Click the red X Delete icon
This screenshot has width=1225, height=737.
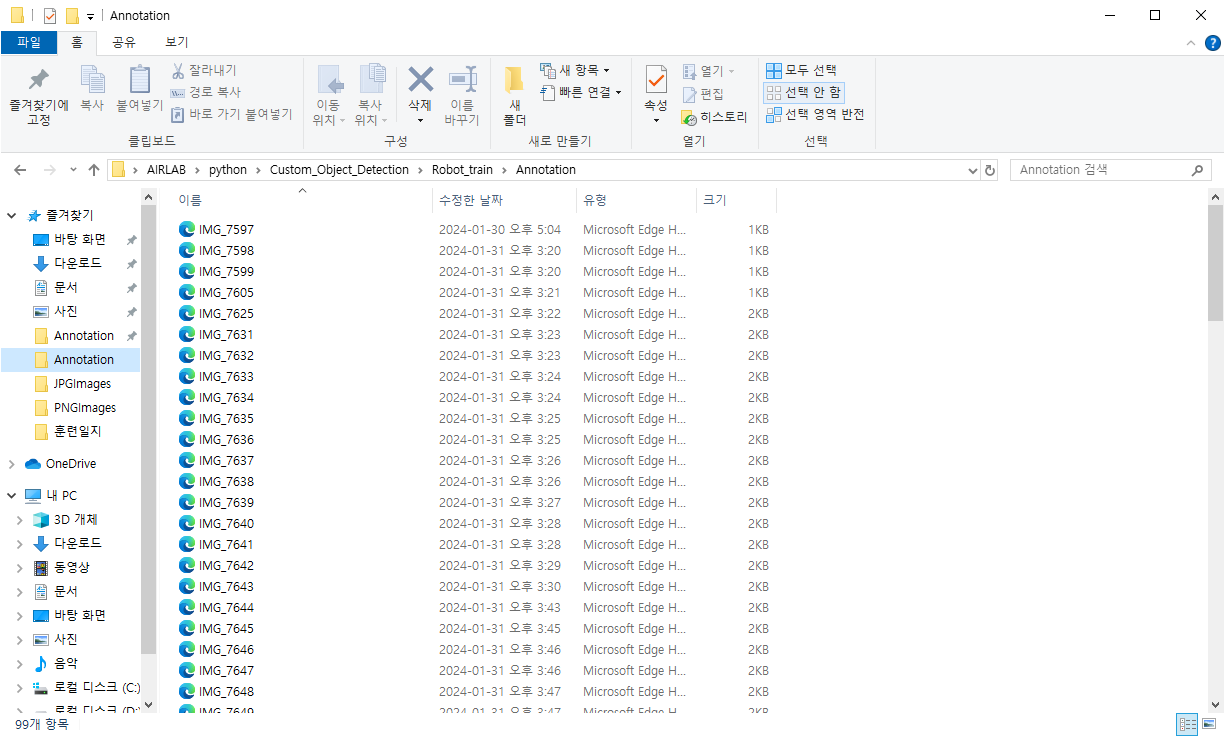pos(420,80)
